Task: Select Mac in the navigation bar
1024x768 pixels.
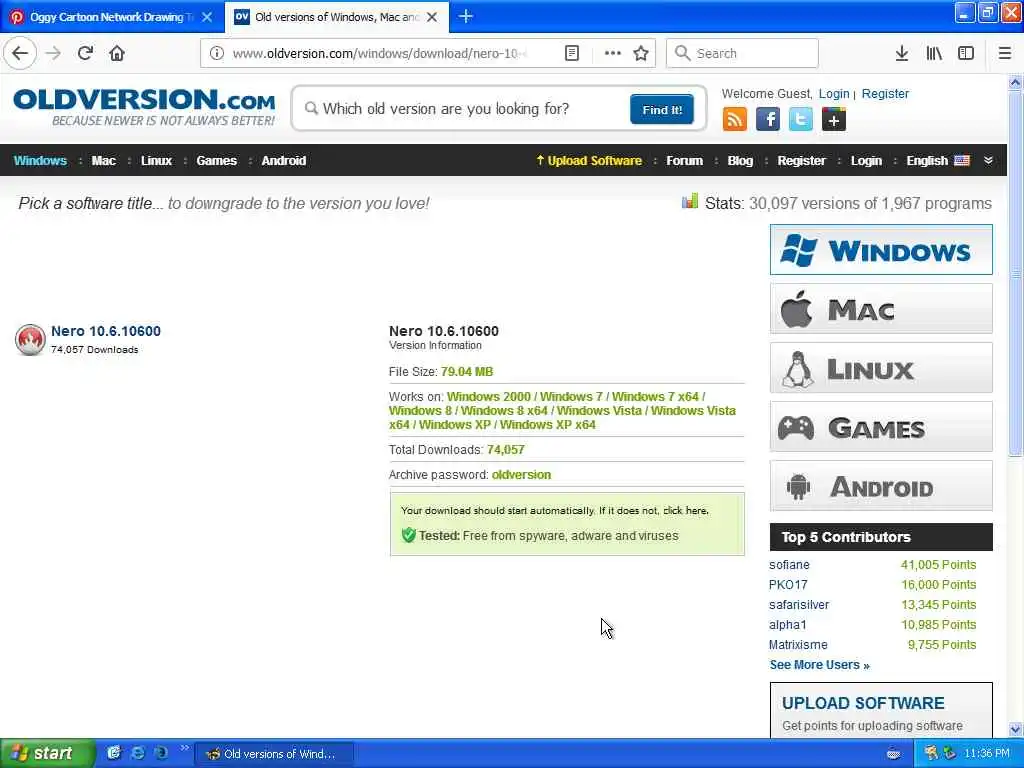Action: point(103,161)
